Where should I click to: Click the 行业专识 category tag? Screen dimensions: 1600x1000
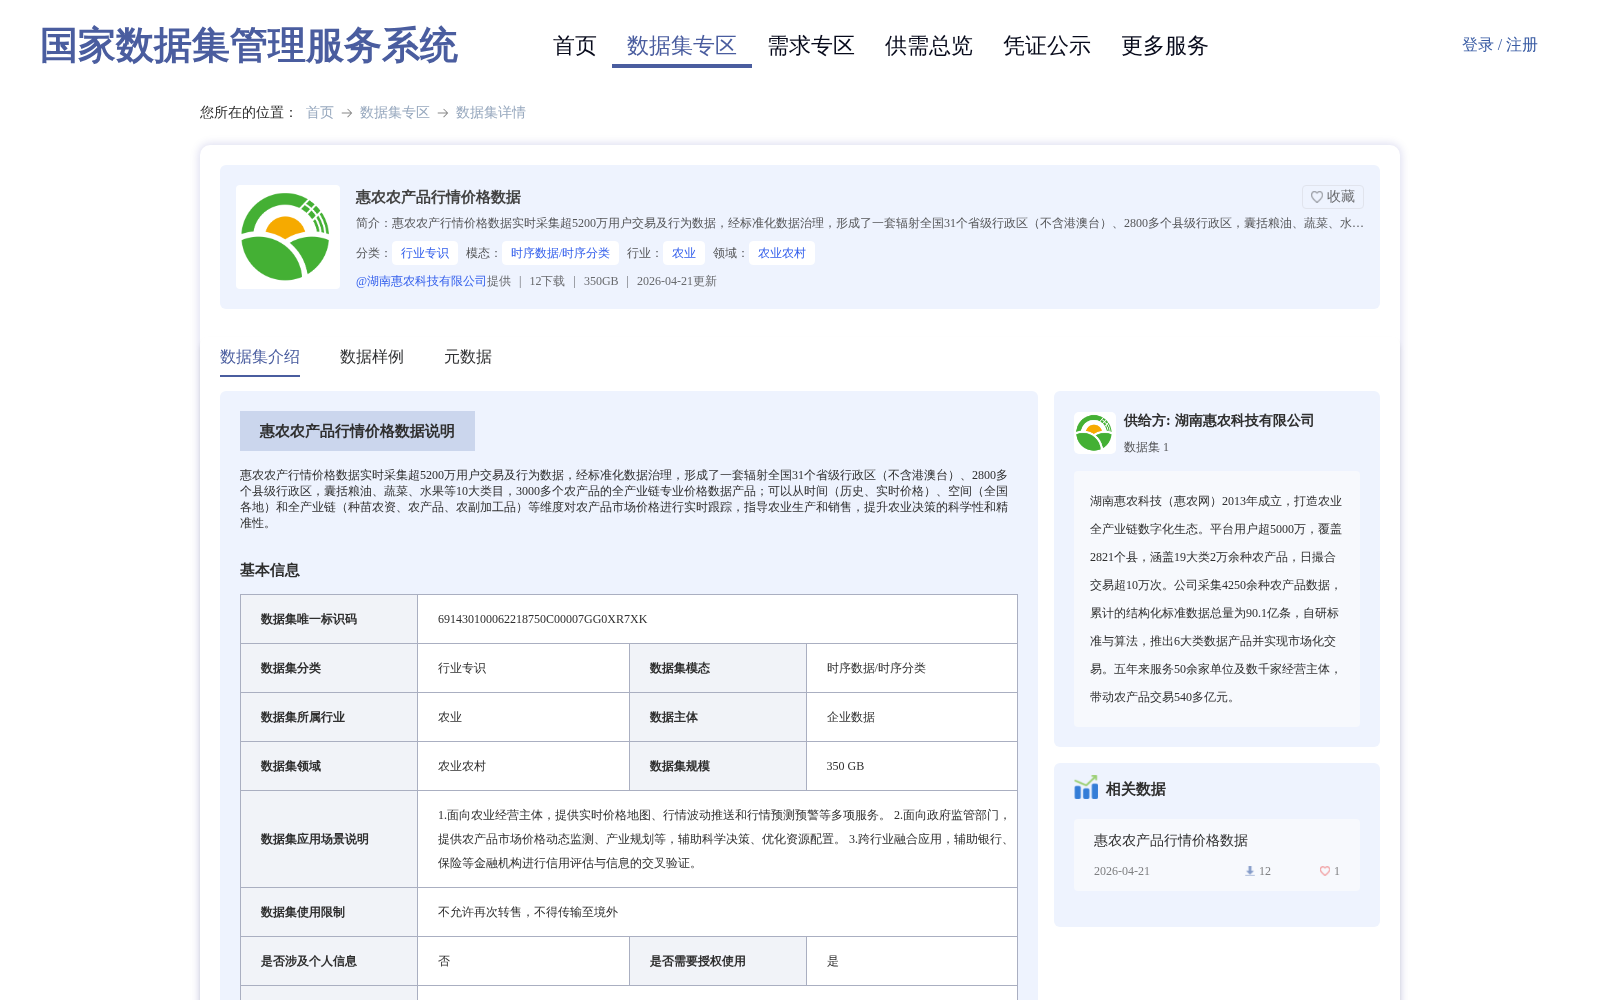pyautogui.click(x=425, y=253)
